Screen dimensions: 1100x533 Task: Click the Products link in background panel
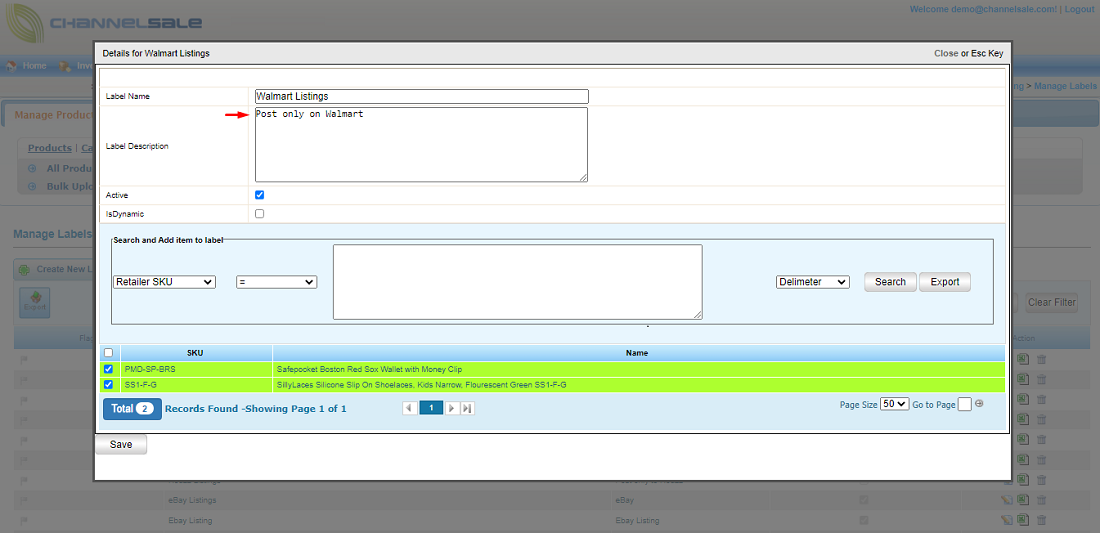click(x=50, y=148)
